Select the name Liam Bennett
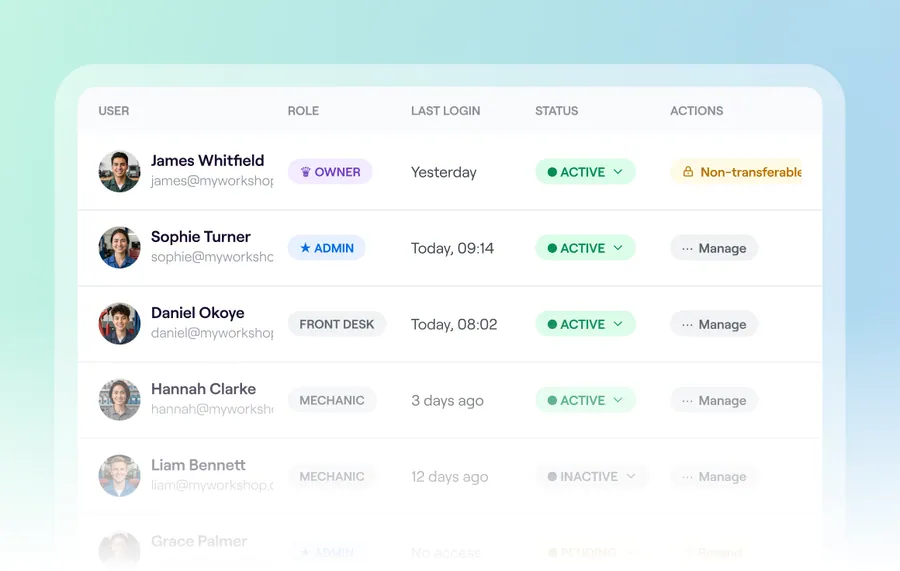Image resolution: width=900 pixels, height=571 pixels. (198, 465)
